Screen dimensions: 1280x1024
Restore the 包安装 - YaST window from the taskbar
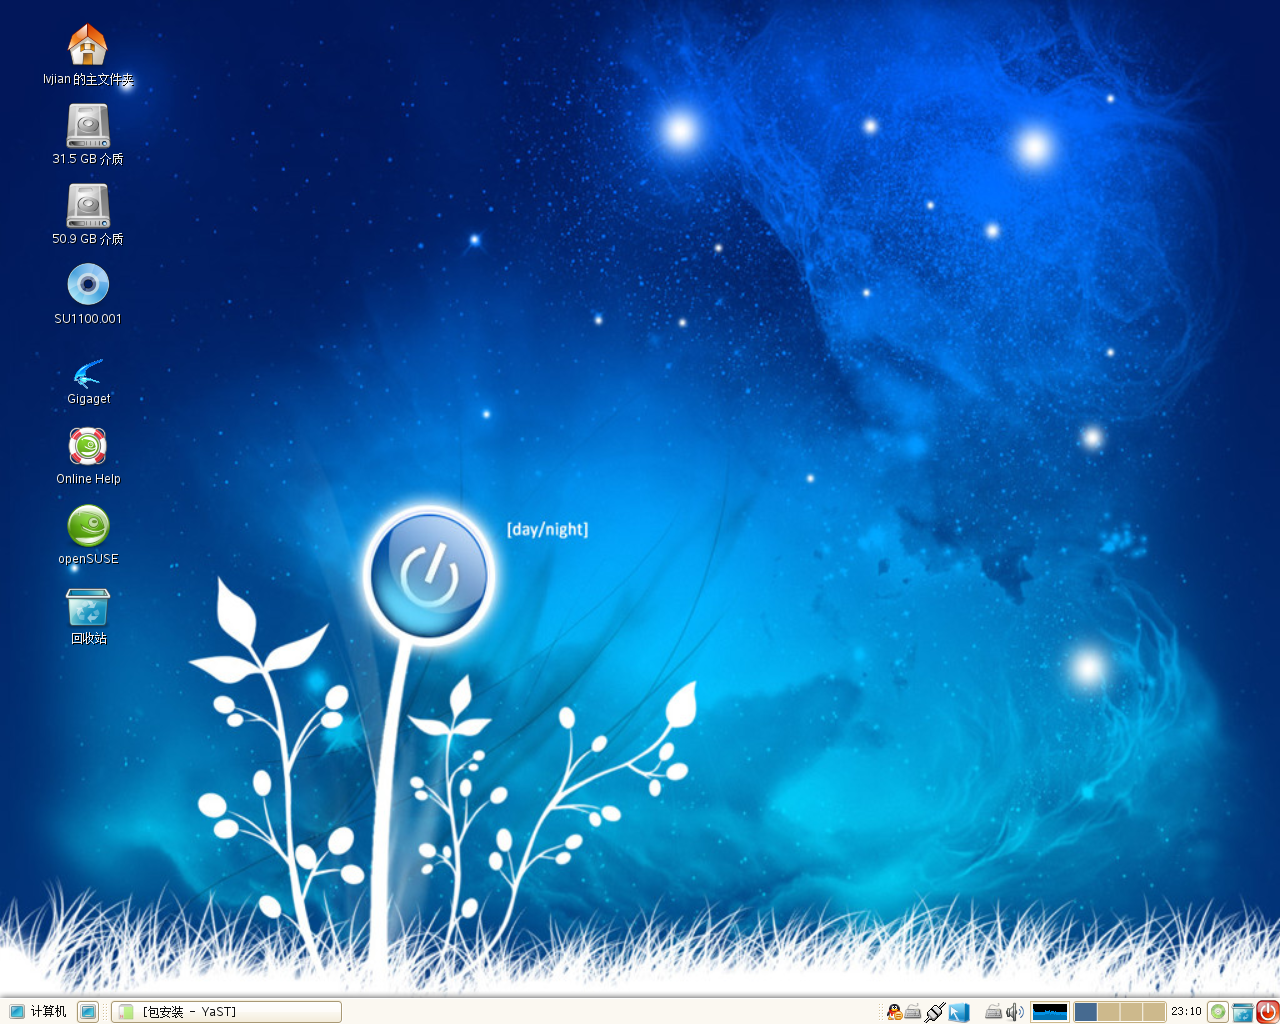(226, 1012)
